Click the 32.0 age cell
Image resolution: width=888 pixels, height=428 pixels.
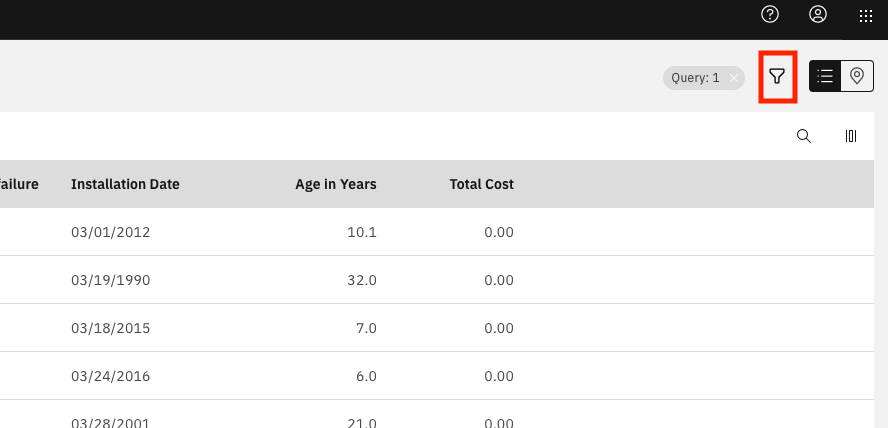(x=362, y=280)
